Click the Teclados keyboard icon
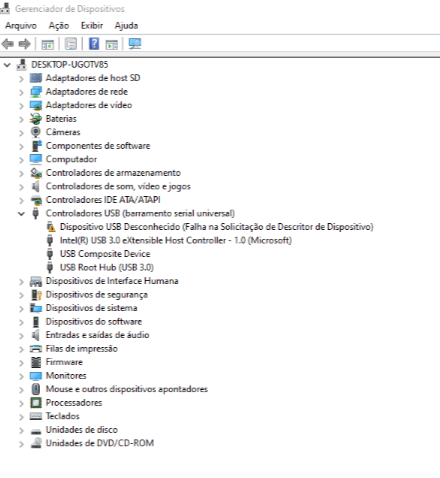The width and height of the screenshot is (440, 478). [36, 416]
